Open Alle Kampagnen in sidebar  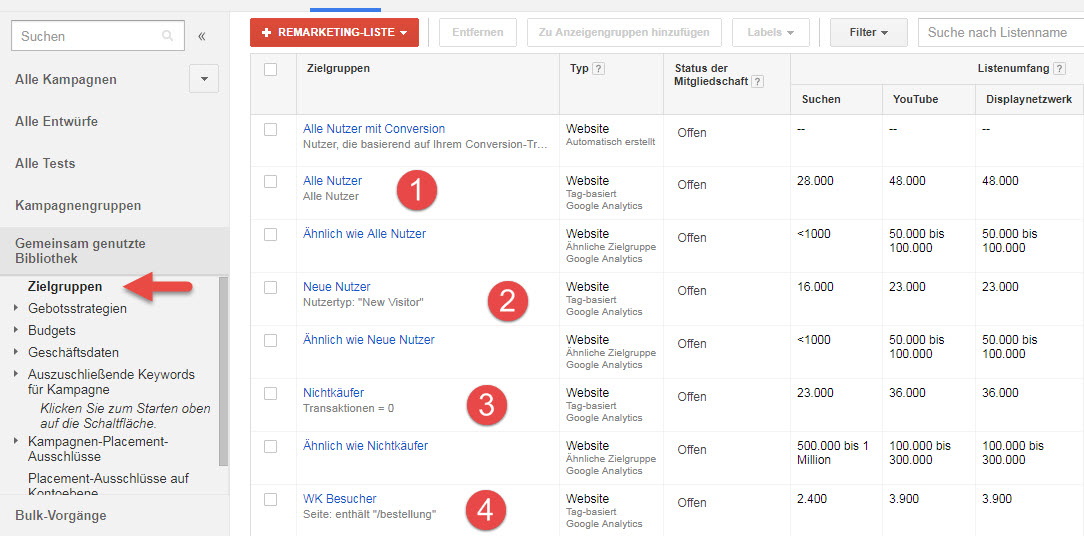[66, 80]
